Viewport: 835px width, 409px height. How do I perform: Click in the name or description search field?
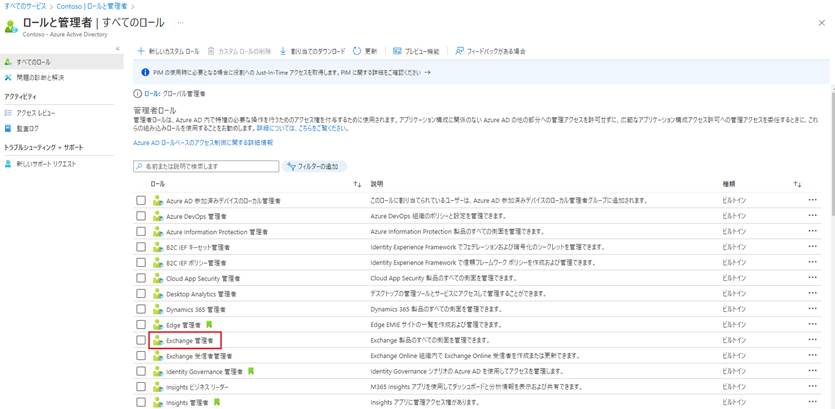click(x=206, y=167)
